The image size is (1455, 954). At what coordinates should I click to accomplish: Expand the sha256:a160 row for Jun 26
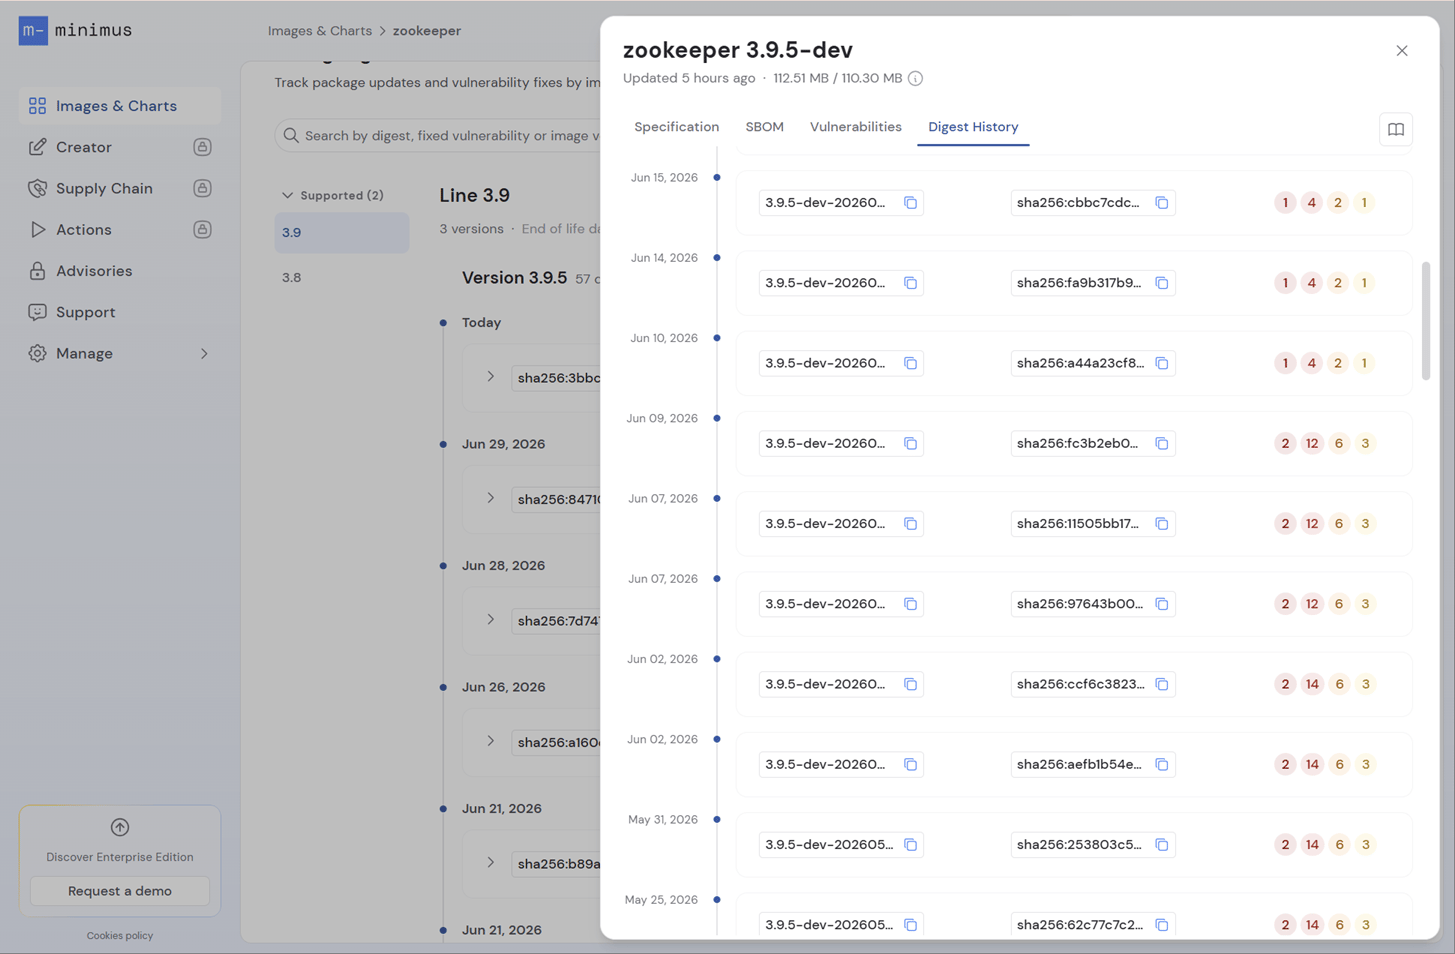(490, 741)
